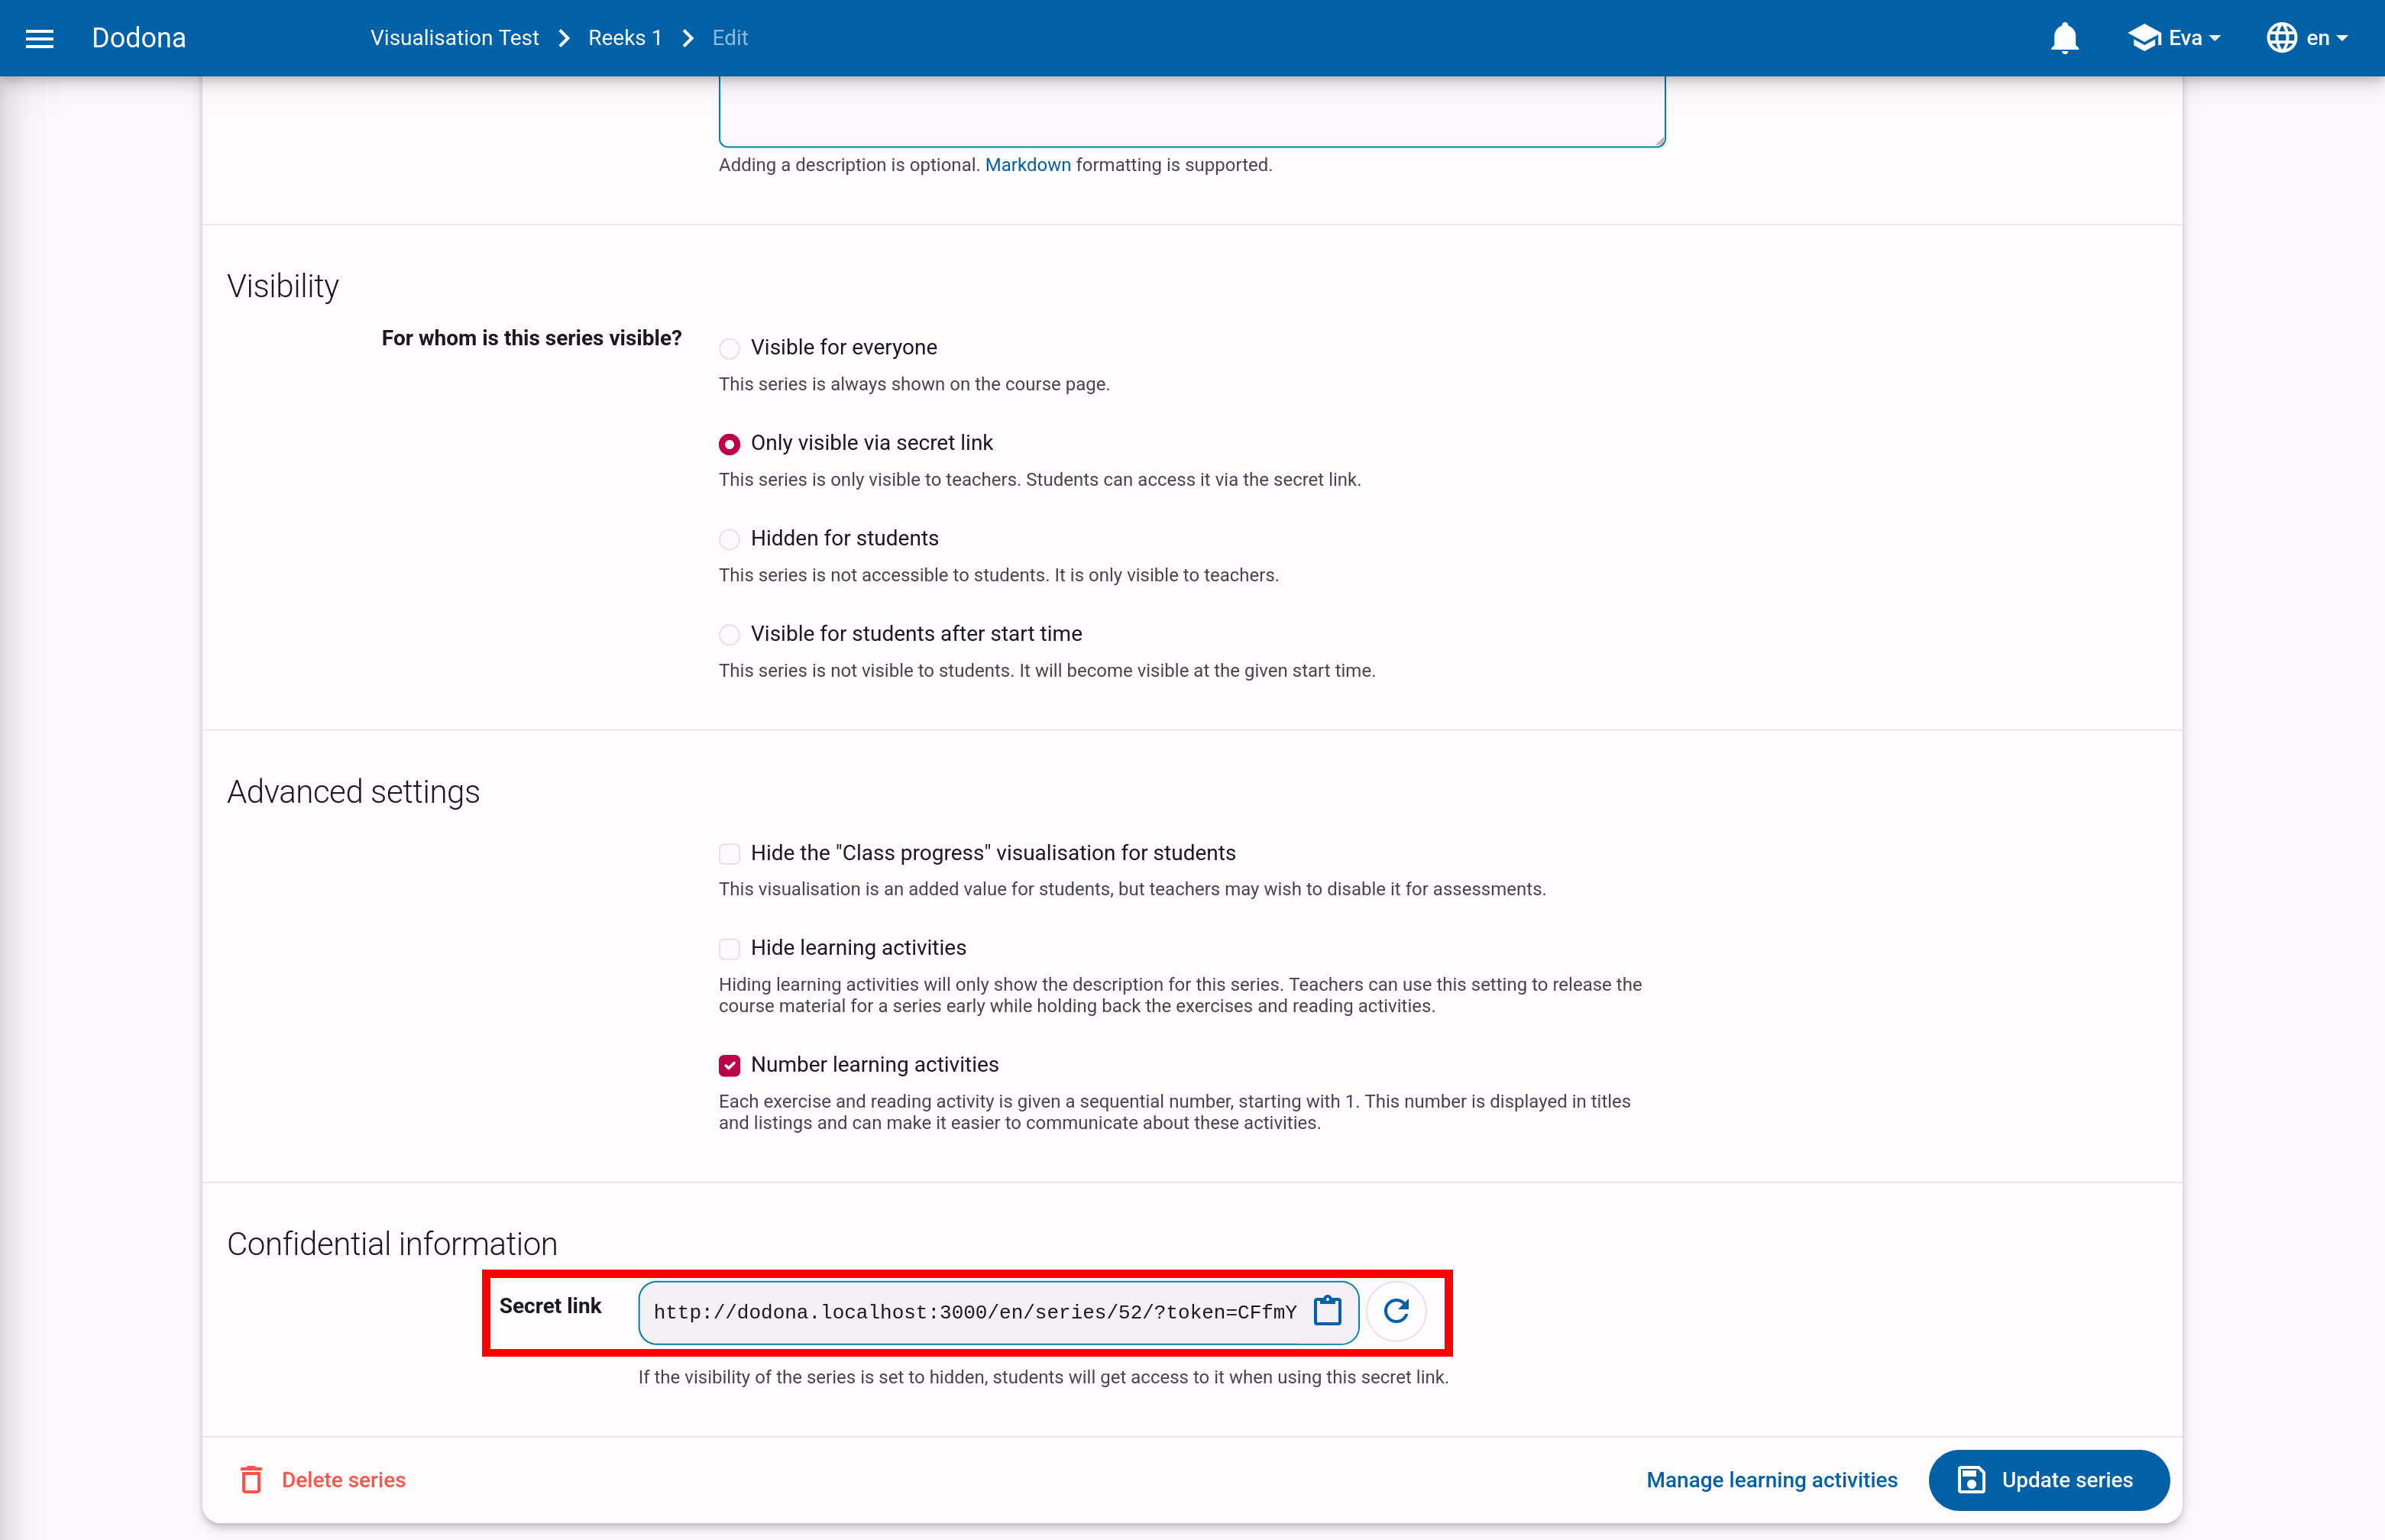
Task: Go to Reeks 1 breadcrumb
Action: [x=625, y=38]
